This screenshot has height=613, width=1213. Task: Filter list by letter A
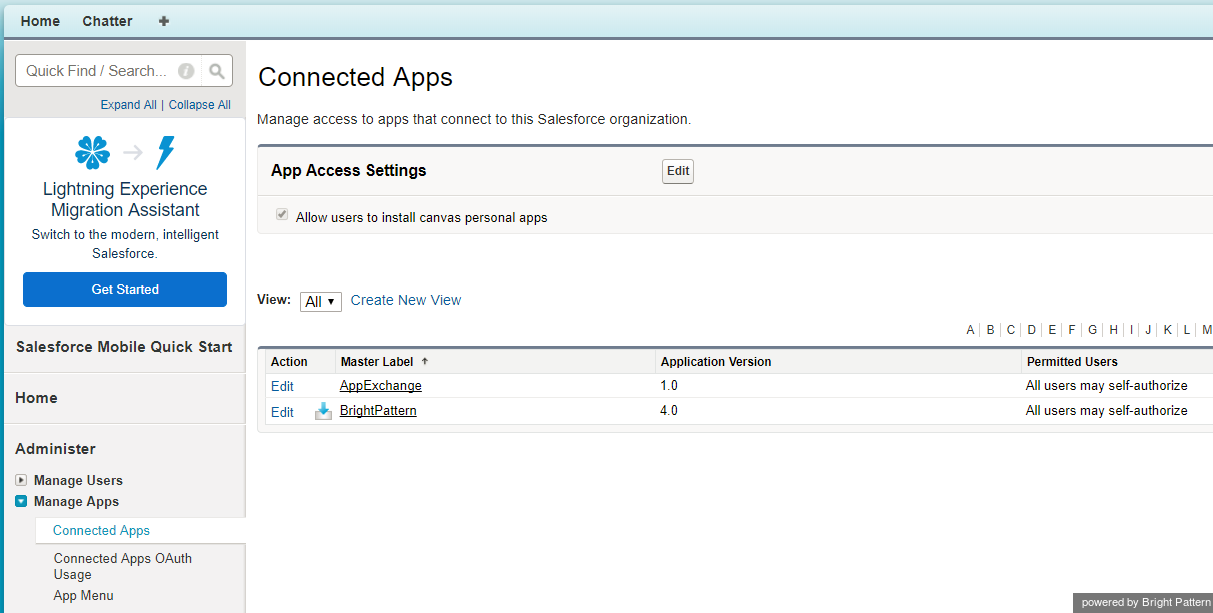(970, 330)
